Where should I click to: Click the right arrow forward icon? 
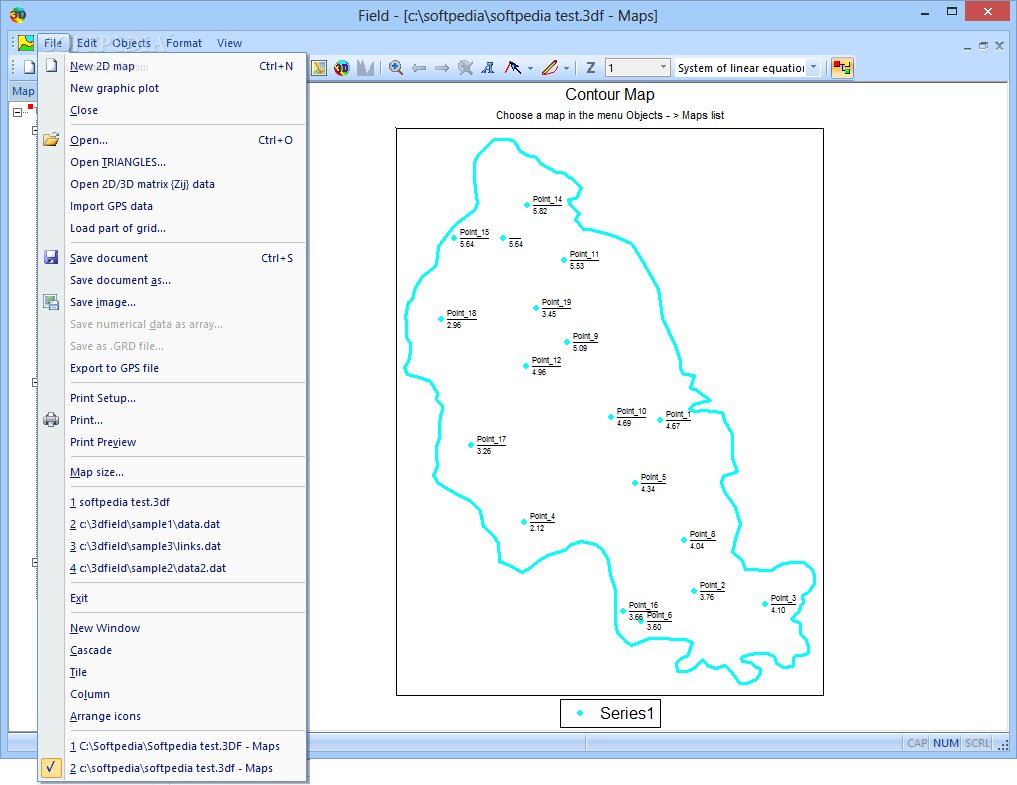pyautogui.click(x=442, y=67)
